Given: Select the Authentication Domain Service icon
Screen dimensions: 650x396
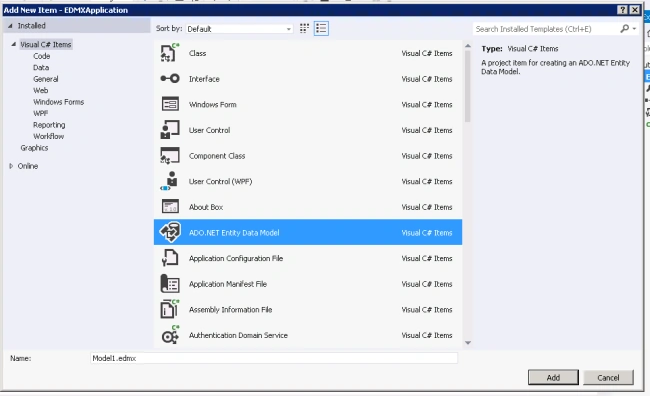Looking at the screenshot, I should point(170,335).
